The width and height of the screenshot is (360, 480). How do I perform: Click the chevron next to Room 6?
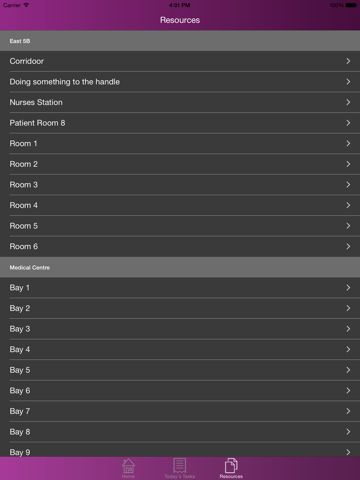[x=348, y=246]
